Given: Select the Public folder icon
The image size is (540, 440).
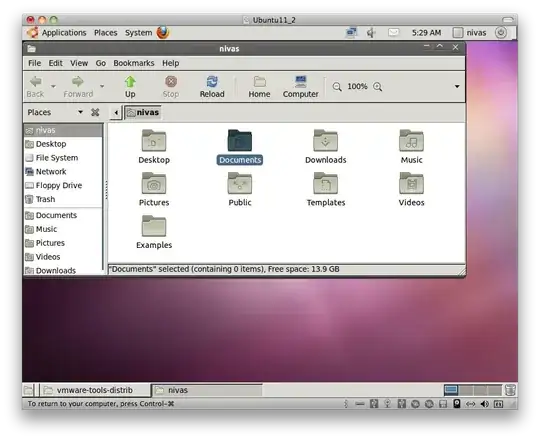Looking at the screenshot, I should pyautogui.click(x=240, y=183).
